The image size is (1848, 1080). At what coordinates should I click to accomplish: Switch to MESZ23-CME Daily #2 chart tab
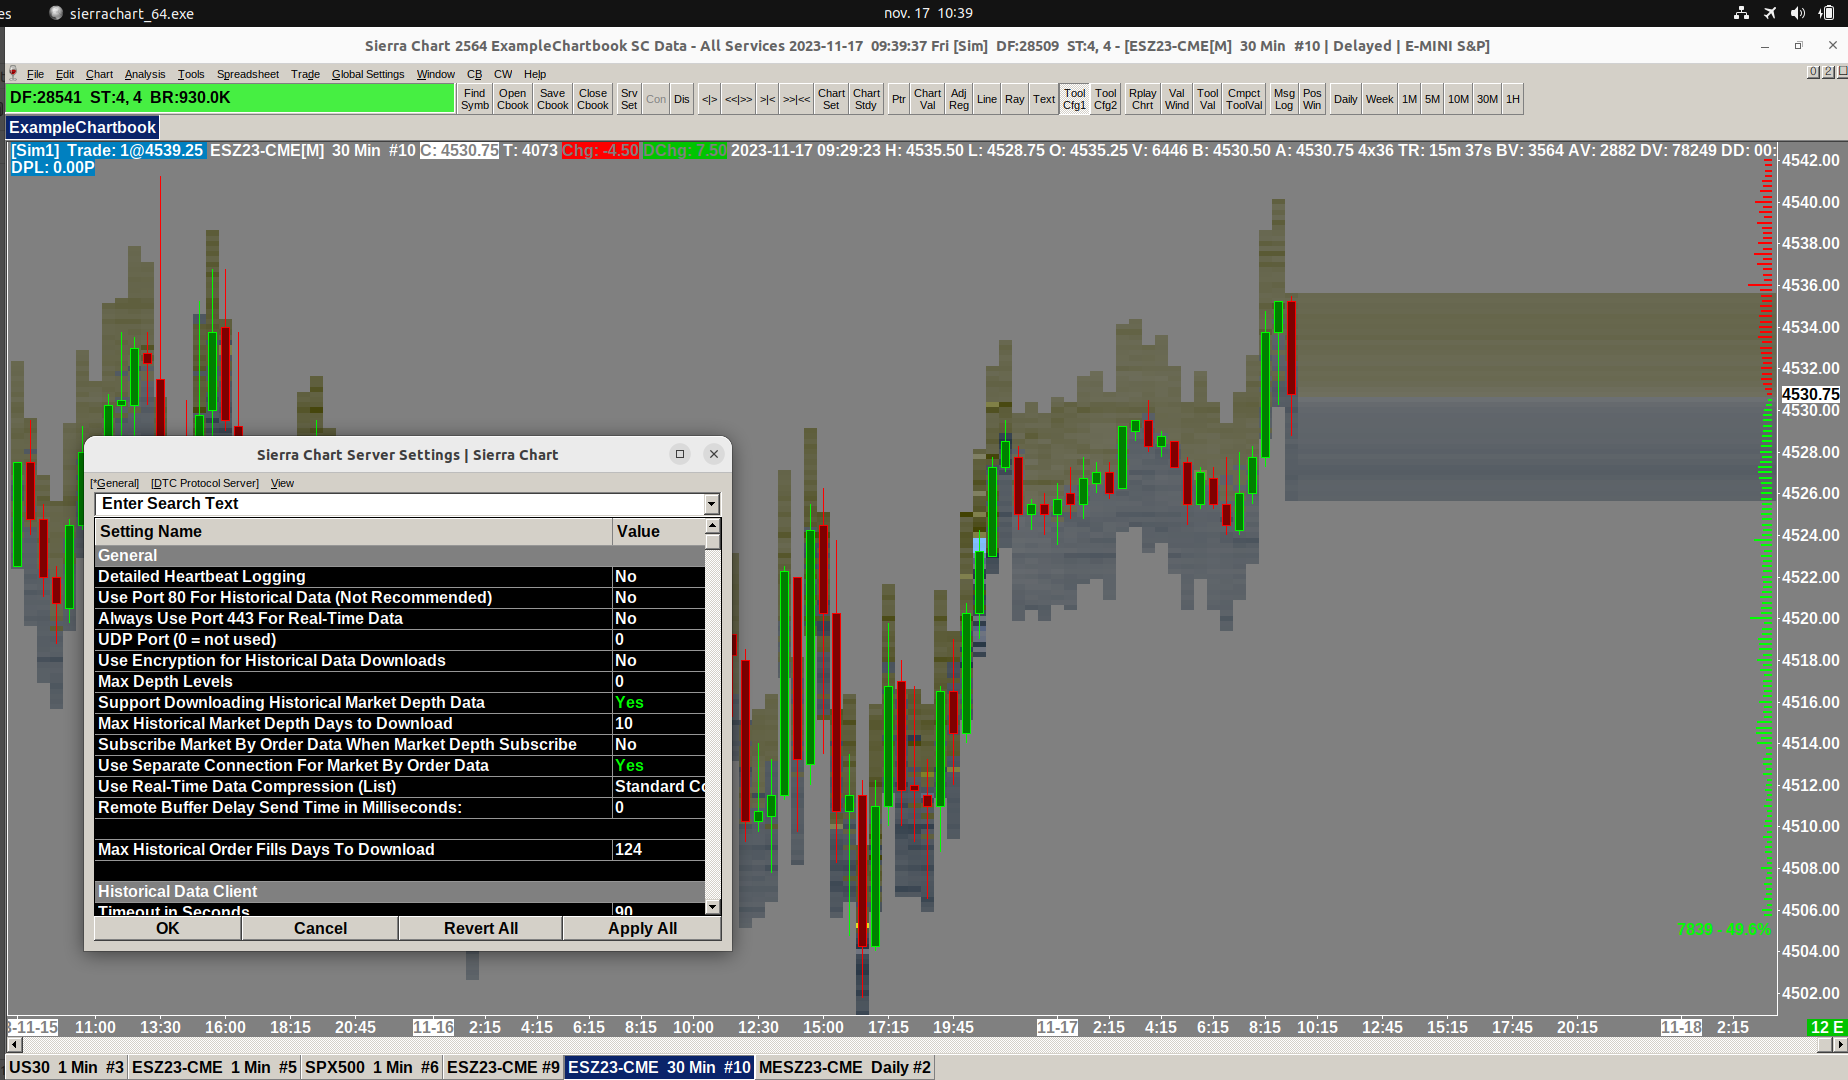pyautogui.click(x=844, y=1068)
